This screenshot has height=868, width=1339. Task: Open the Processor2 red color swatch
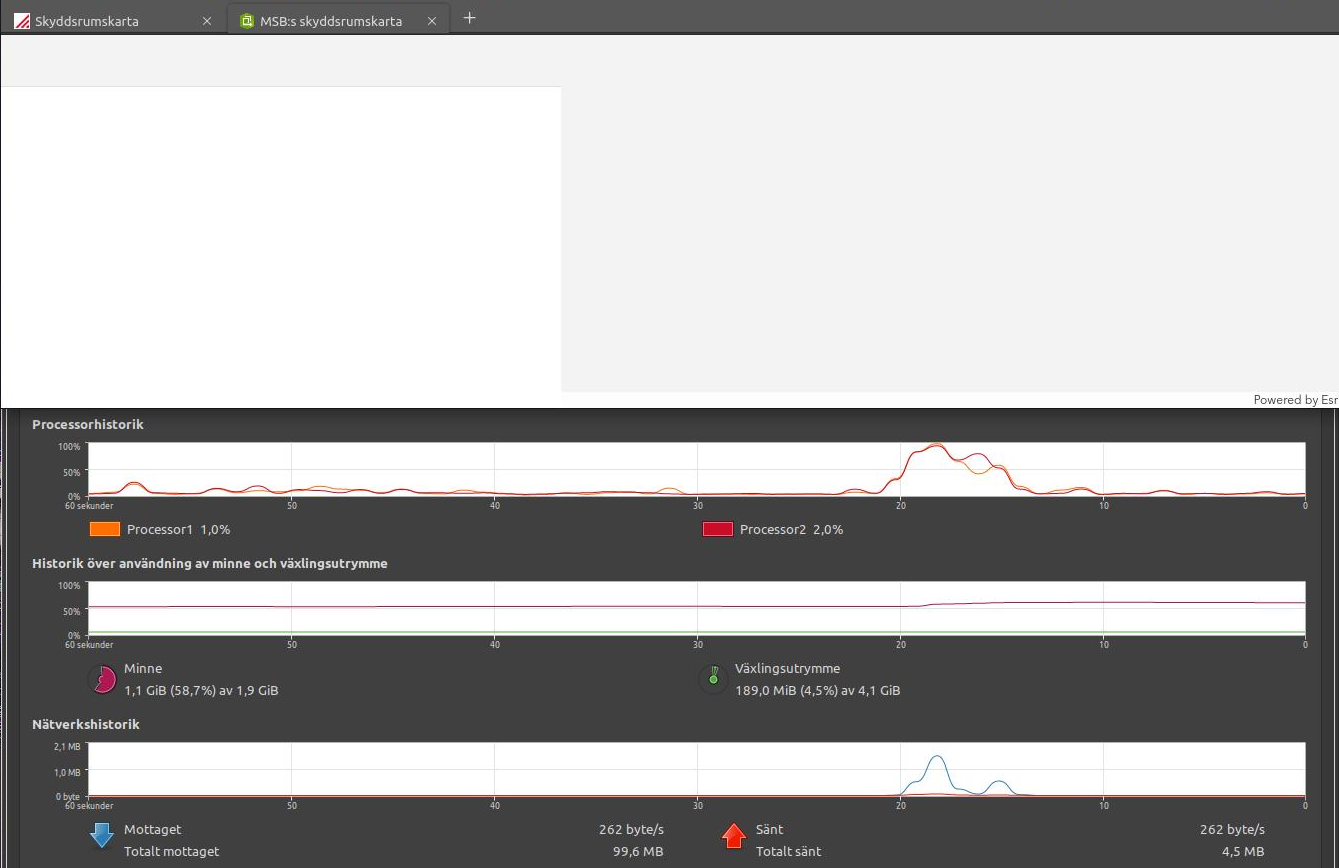point(718,529)
